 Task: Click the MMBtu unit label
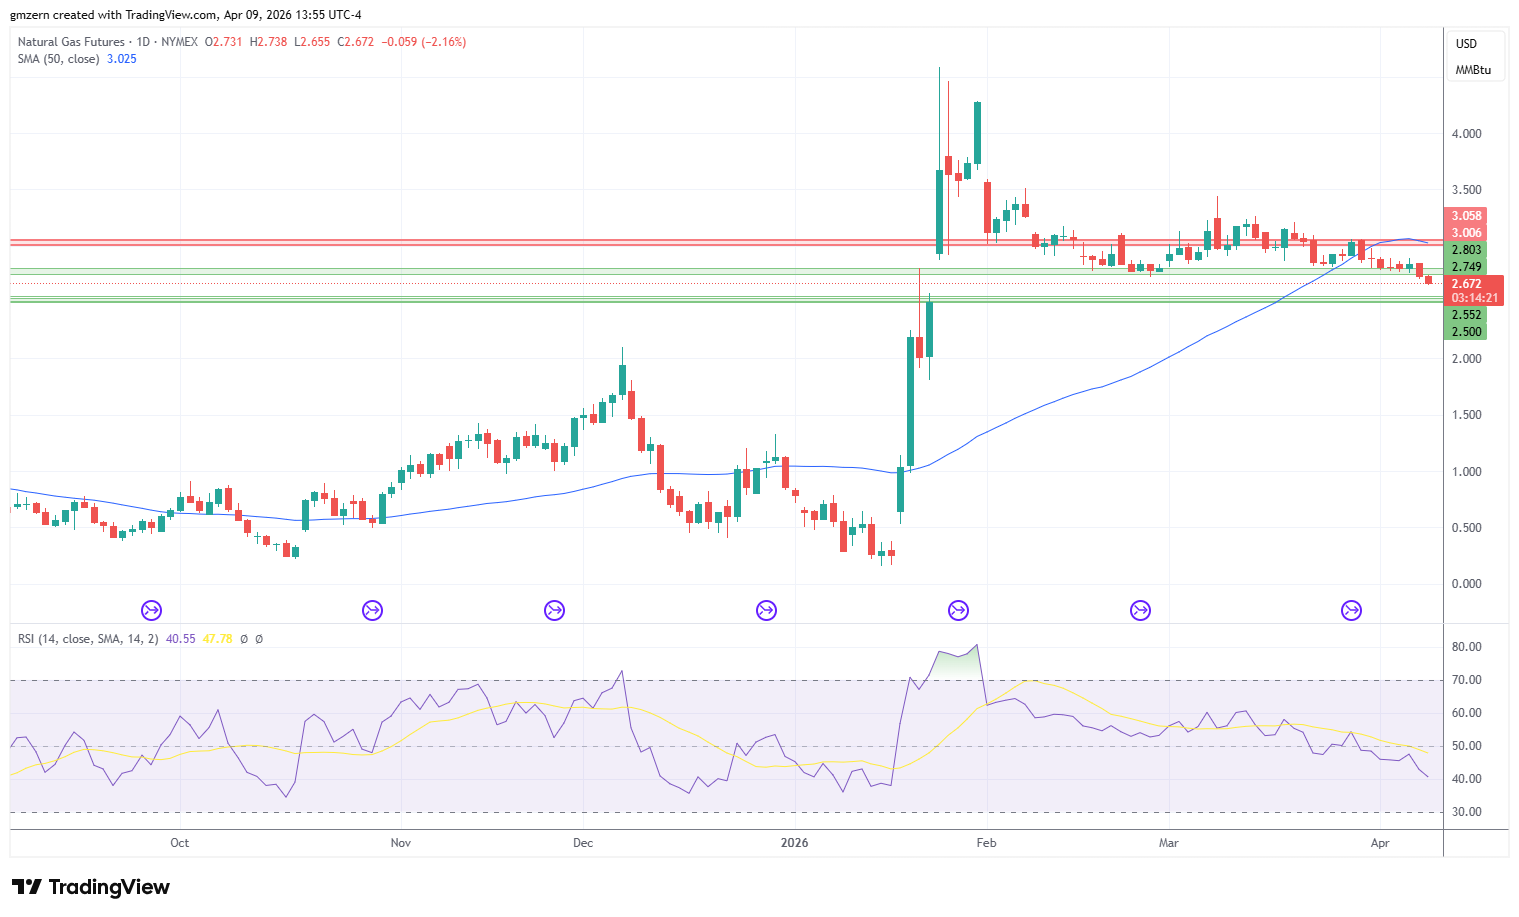click(1473, 70)
